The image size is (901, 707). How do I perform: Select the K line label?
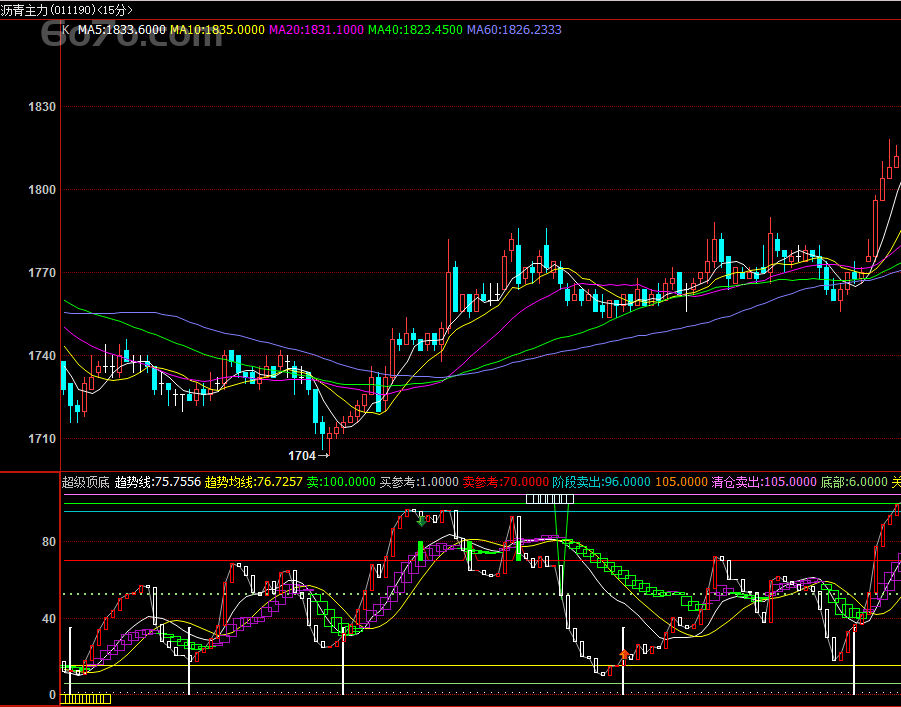click(x=66, y=30)
